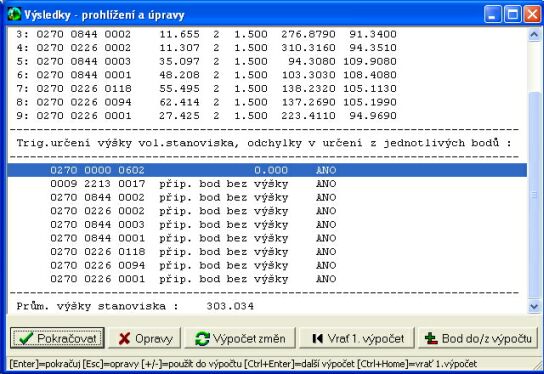Click value 109.9080 in line 5
This screenshot has width=544, height=374.
pyautogui.click(x=370, y=61)
